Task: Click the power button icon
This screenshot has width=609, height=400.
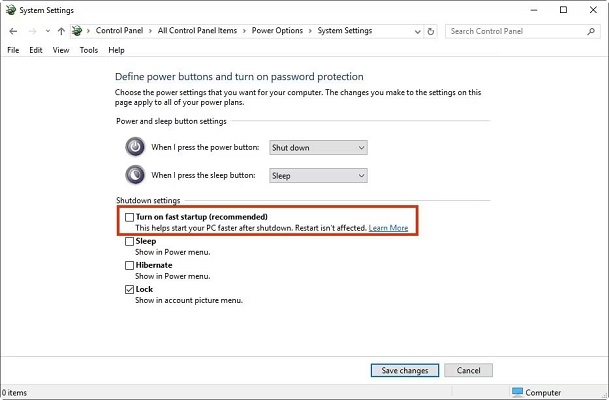Action: click(135, 147)
